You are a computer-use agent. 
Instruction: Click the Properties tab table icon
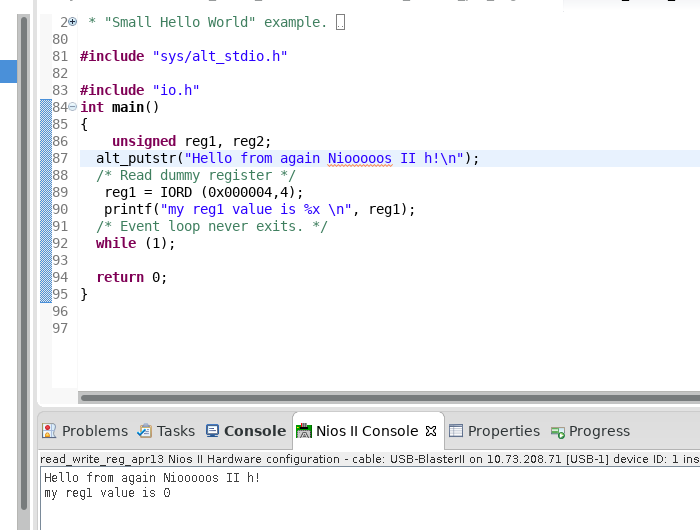(456, 431)
